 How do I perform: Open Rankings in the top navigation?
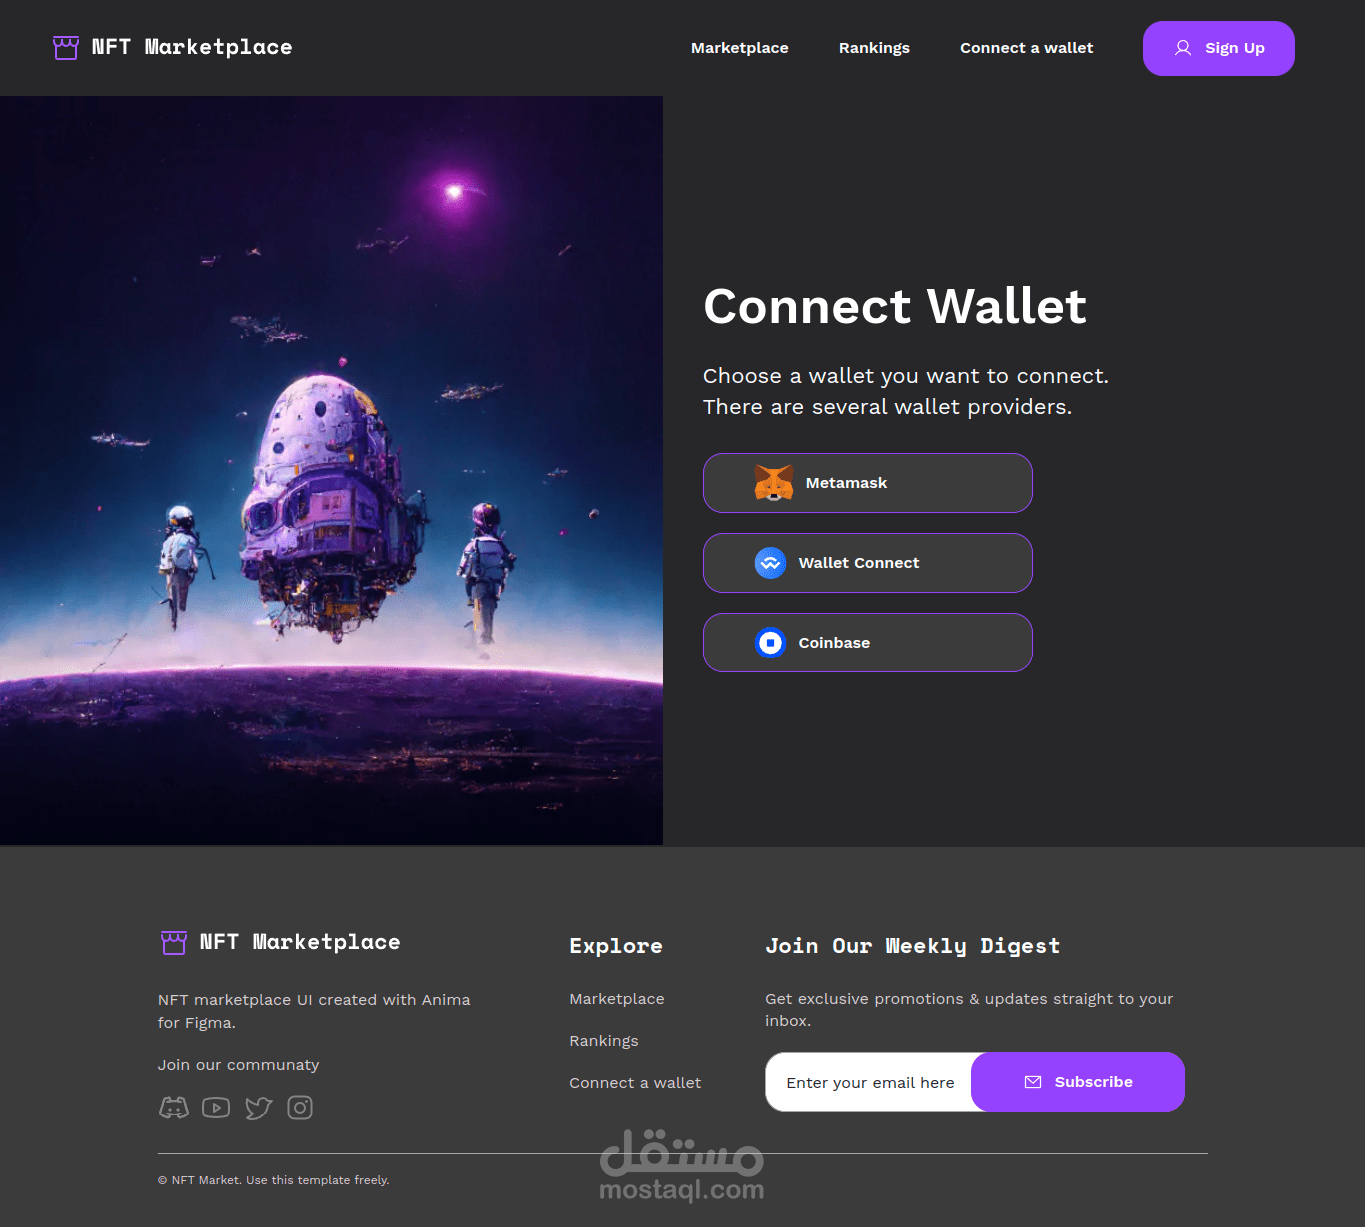click(x=874, y=48)
